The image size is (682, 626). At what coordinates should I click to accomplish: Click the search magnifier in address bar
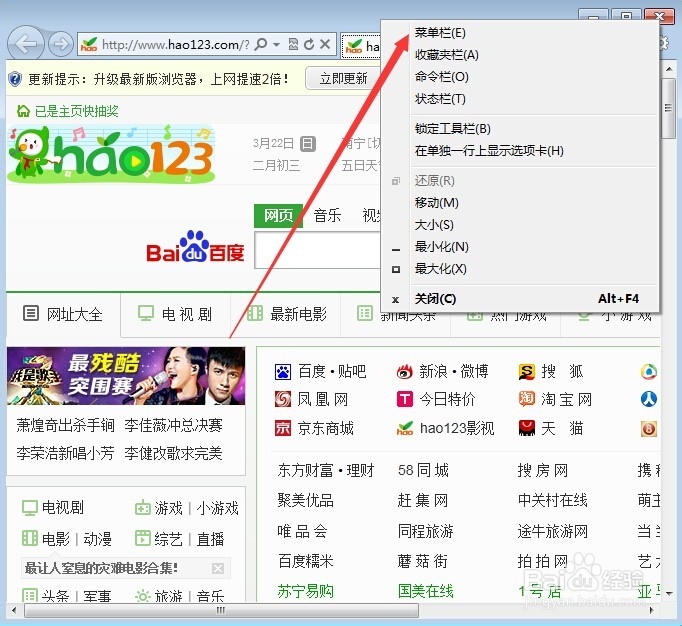[261, 44]
